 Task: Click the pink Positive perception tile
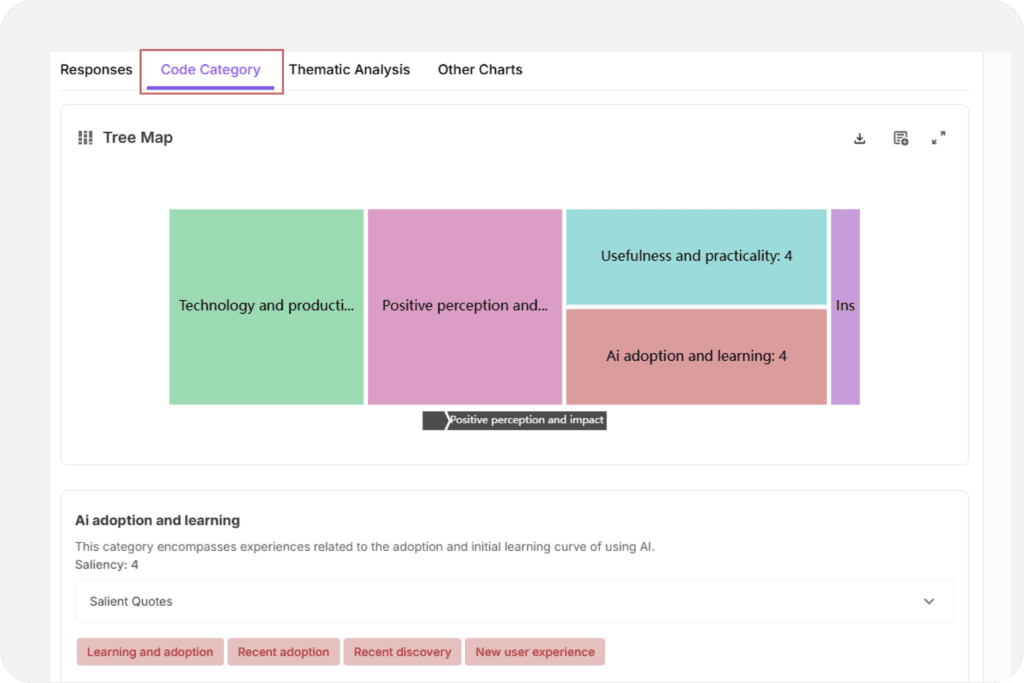[465, 306]
